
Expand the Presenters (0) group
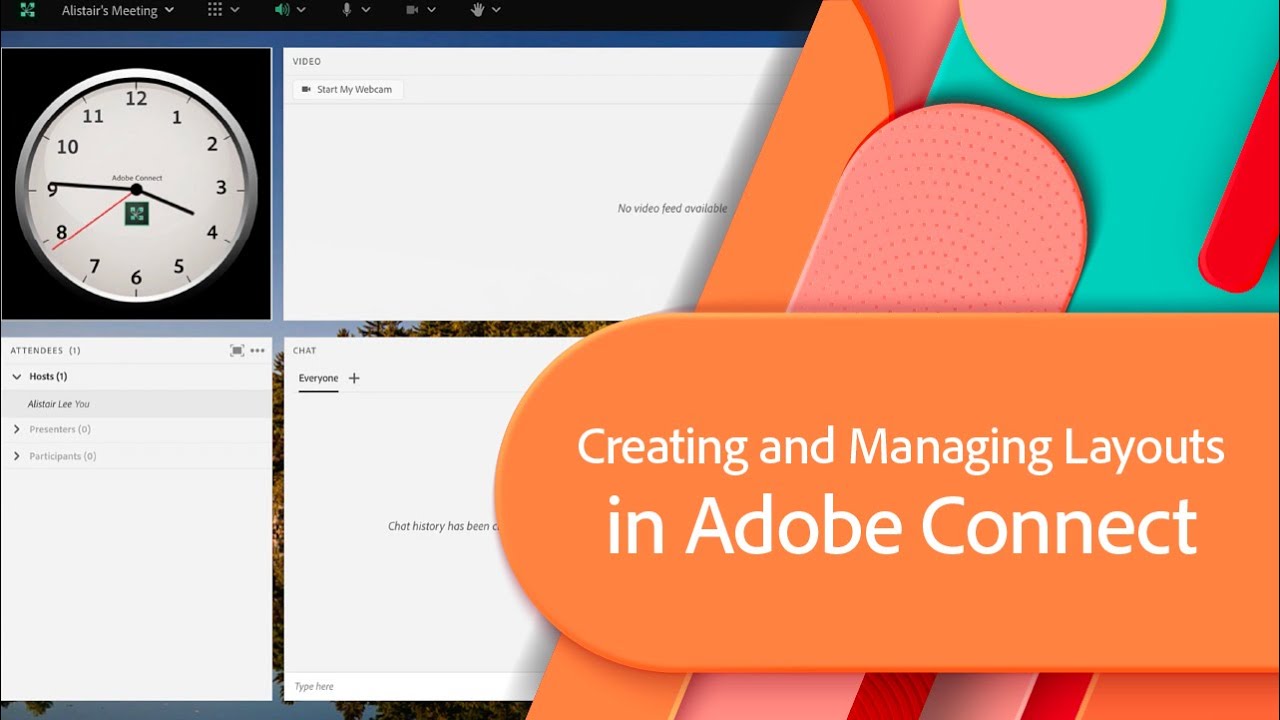(x=17, y=429)
